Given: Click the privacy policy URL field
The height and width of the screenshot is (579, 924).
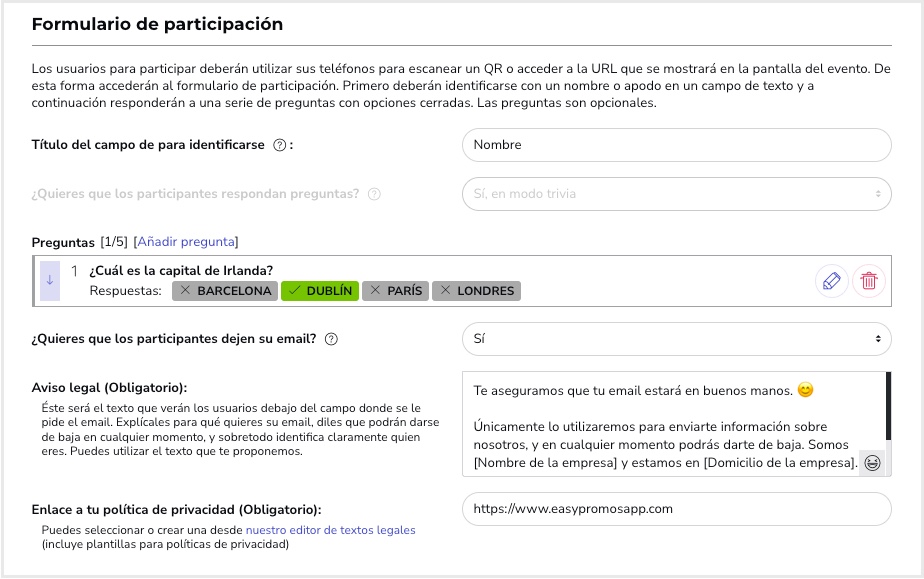Looking at the screenshot, I should [x=676, y=509].
